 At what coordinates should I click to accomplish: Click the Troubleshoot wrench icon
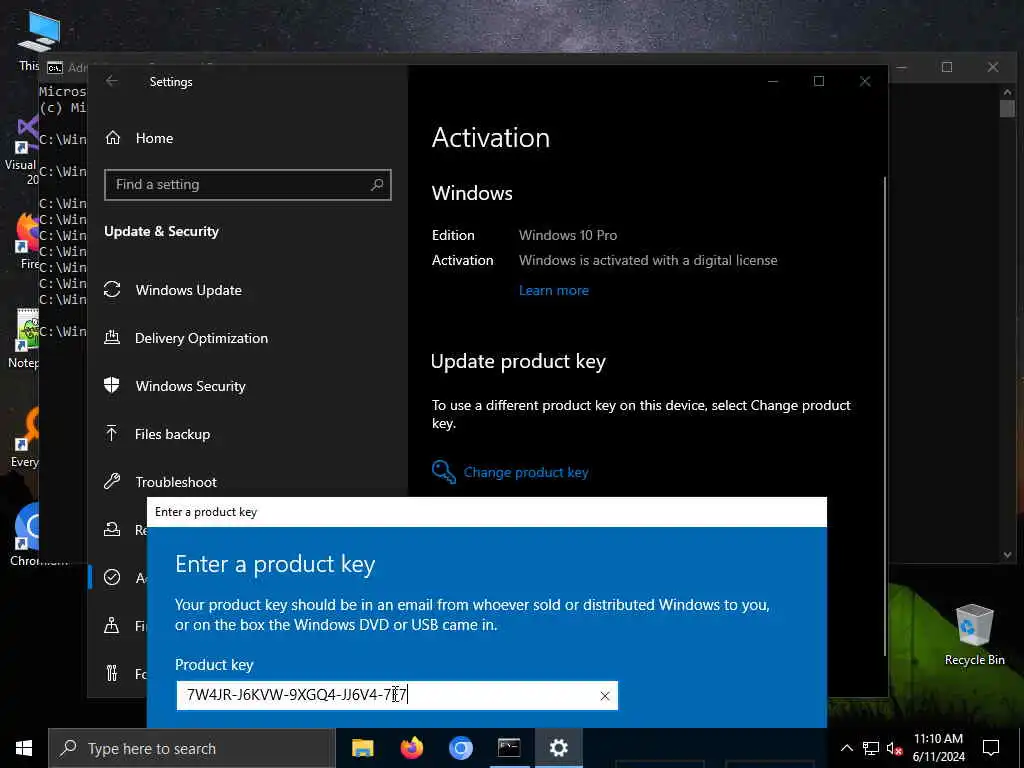tap(112, 481)
